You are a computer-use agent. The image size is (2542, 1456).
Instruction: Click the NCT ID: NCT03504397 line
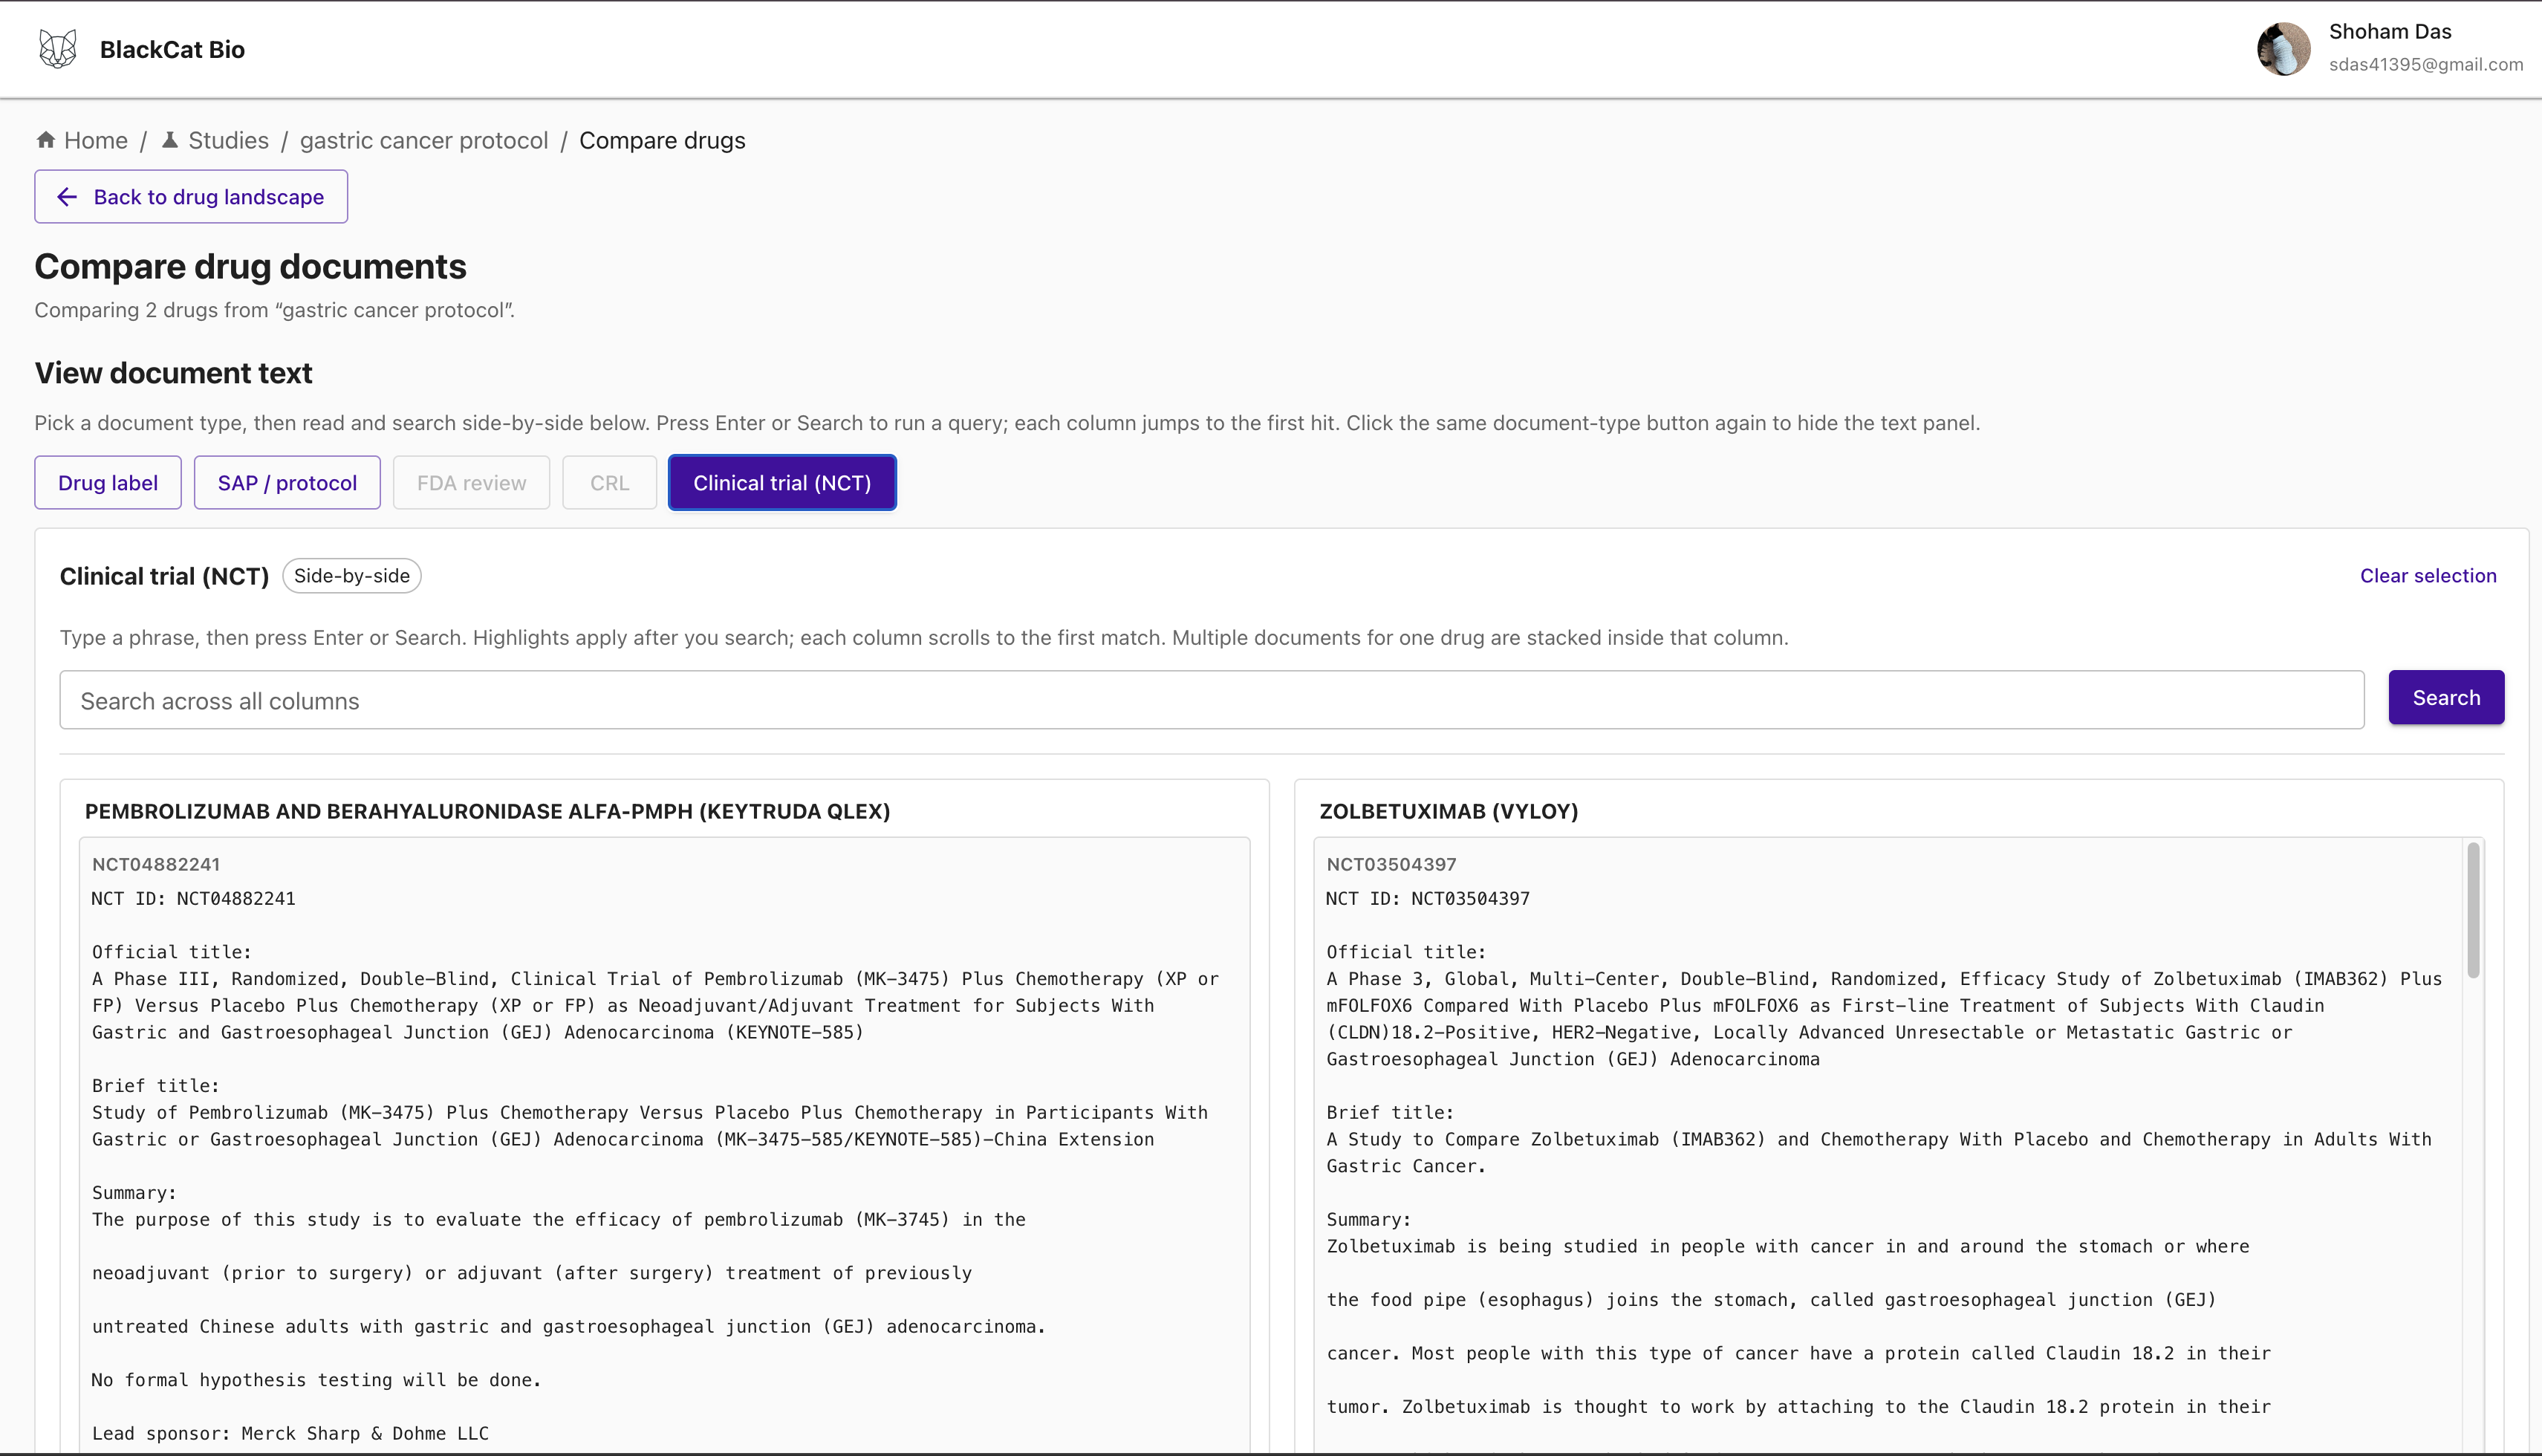1428,898
